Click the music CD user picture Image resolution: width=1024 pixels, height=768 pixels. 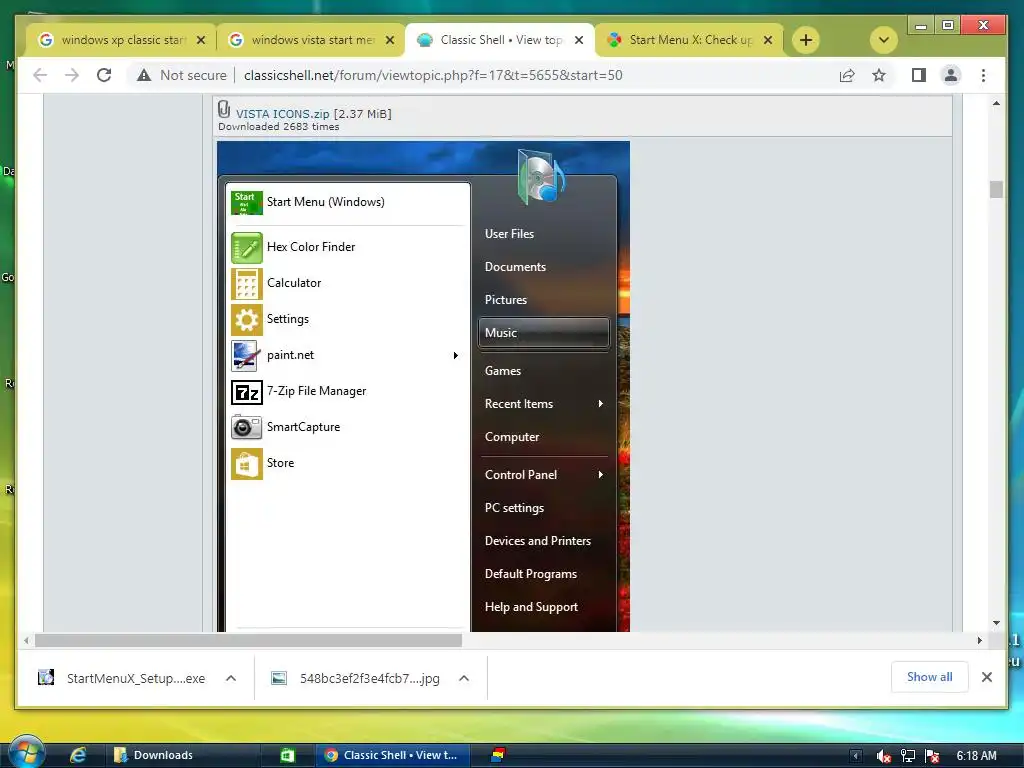point(541,176)
